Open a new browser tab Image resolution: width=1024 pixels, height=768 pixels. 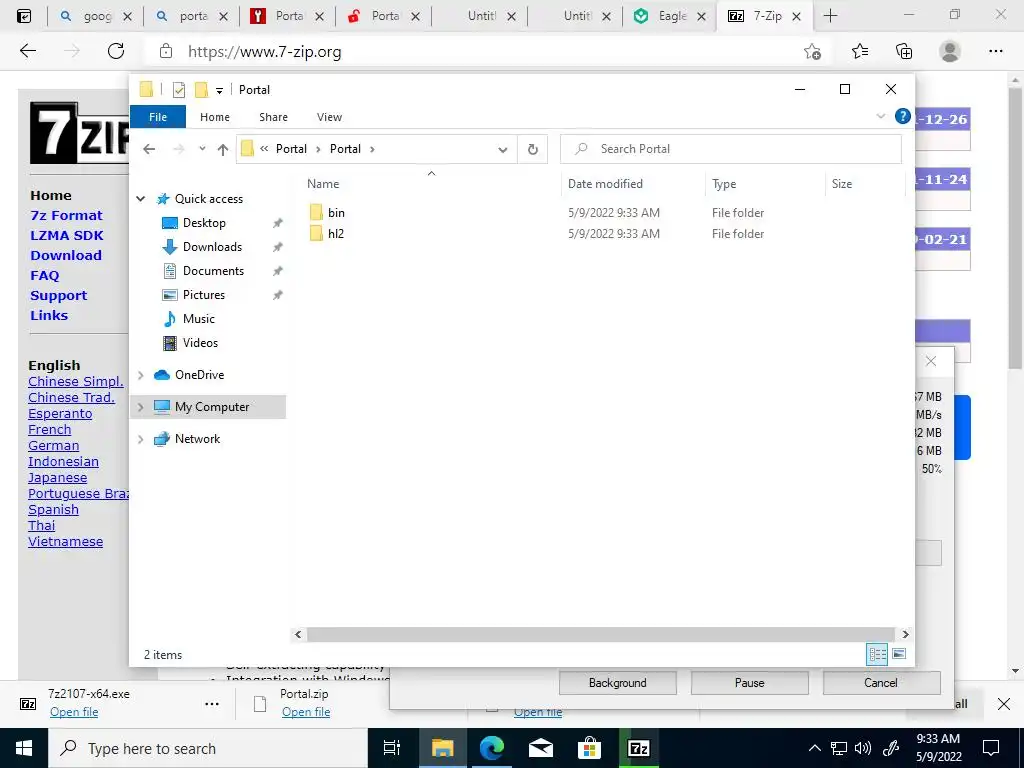click(830, 16)
